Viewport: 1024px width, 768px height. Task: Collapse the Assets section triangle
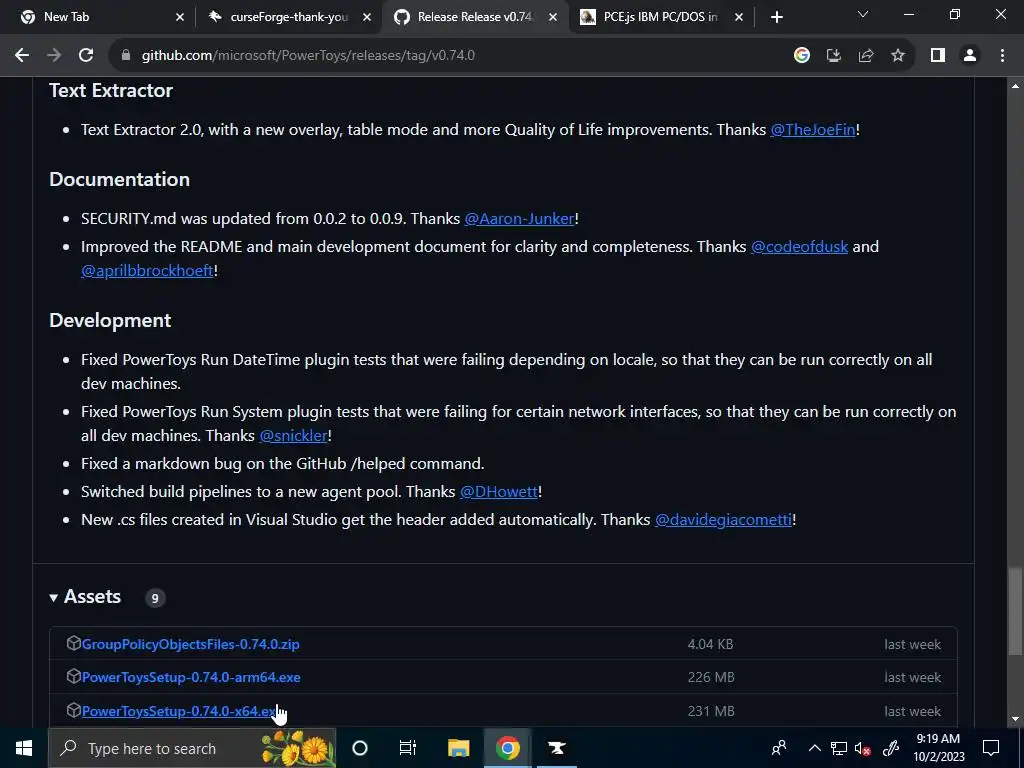pos(54,597)
